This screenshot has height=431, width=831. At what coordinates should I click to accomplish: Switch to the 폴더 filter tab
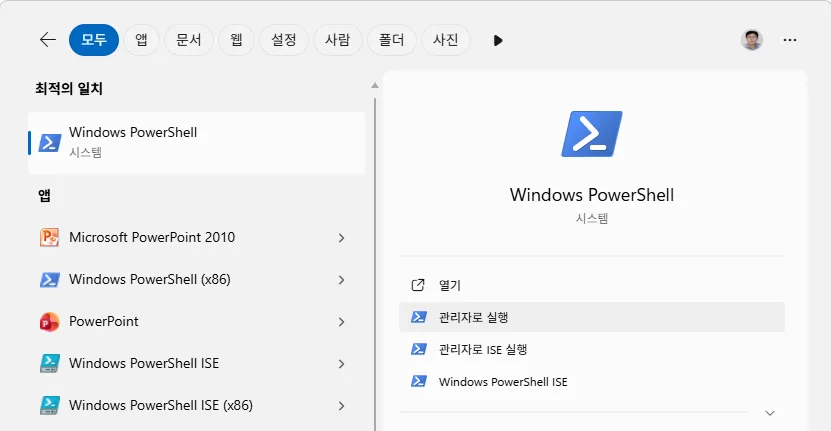pos(392,40)
